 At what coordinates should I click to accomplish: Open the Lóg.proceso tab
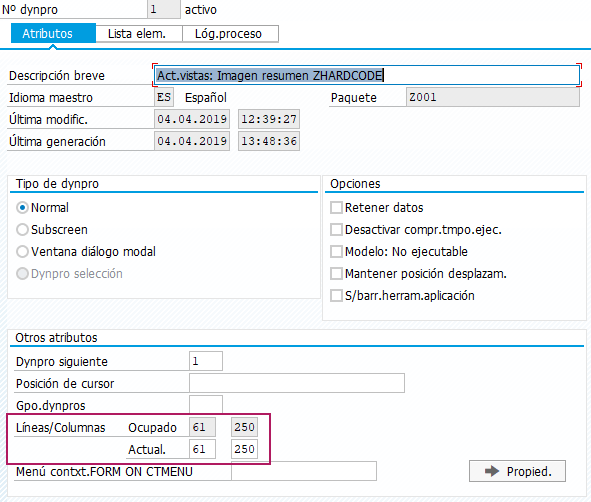(230, 34)
